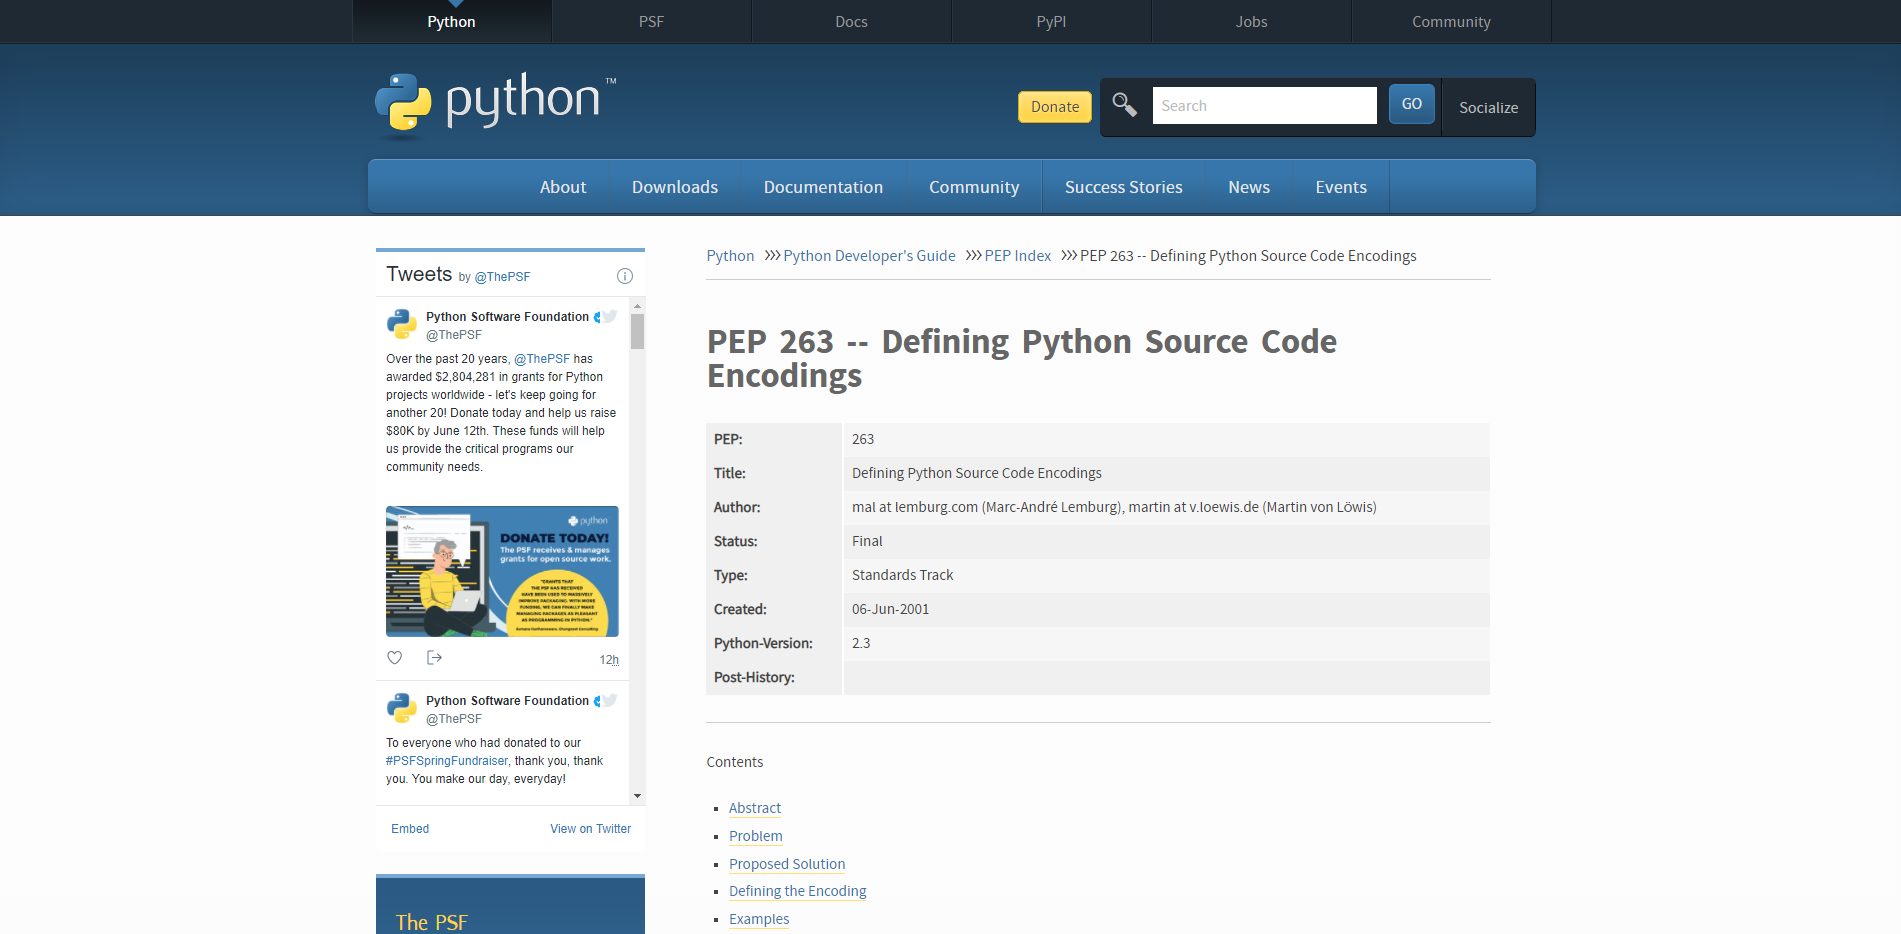Open the News menu
This screenshot has width=1901, height=934.
(x=1249, y=187)
